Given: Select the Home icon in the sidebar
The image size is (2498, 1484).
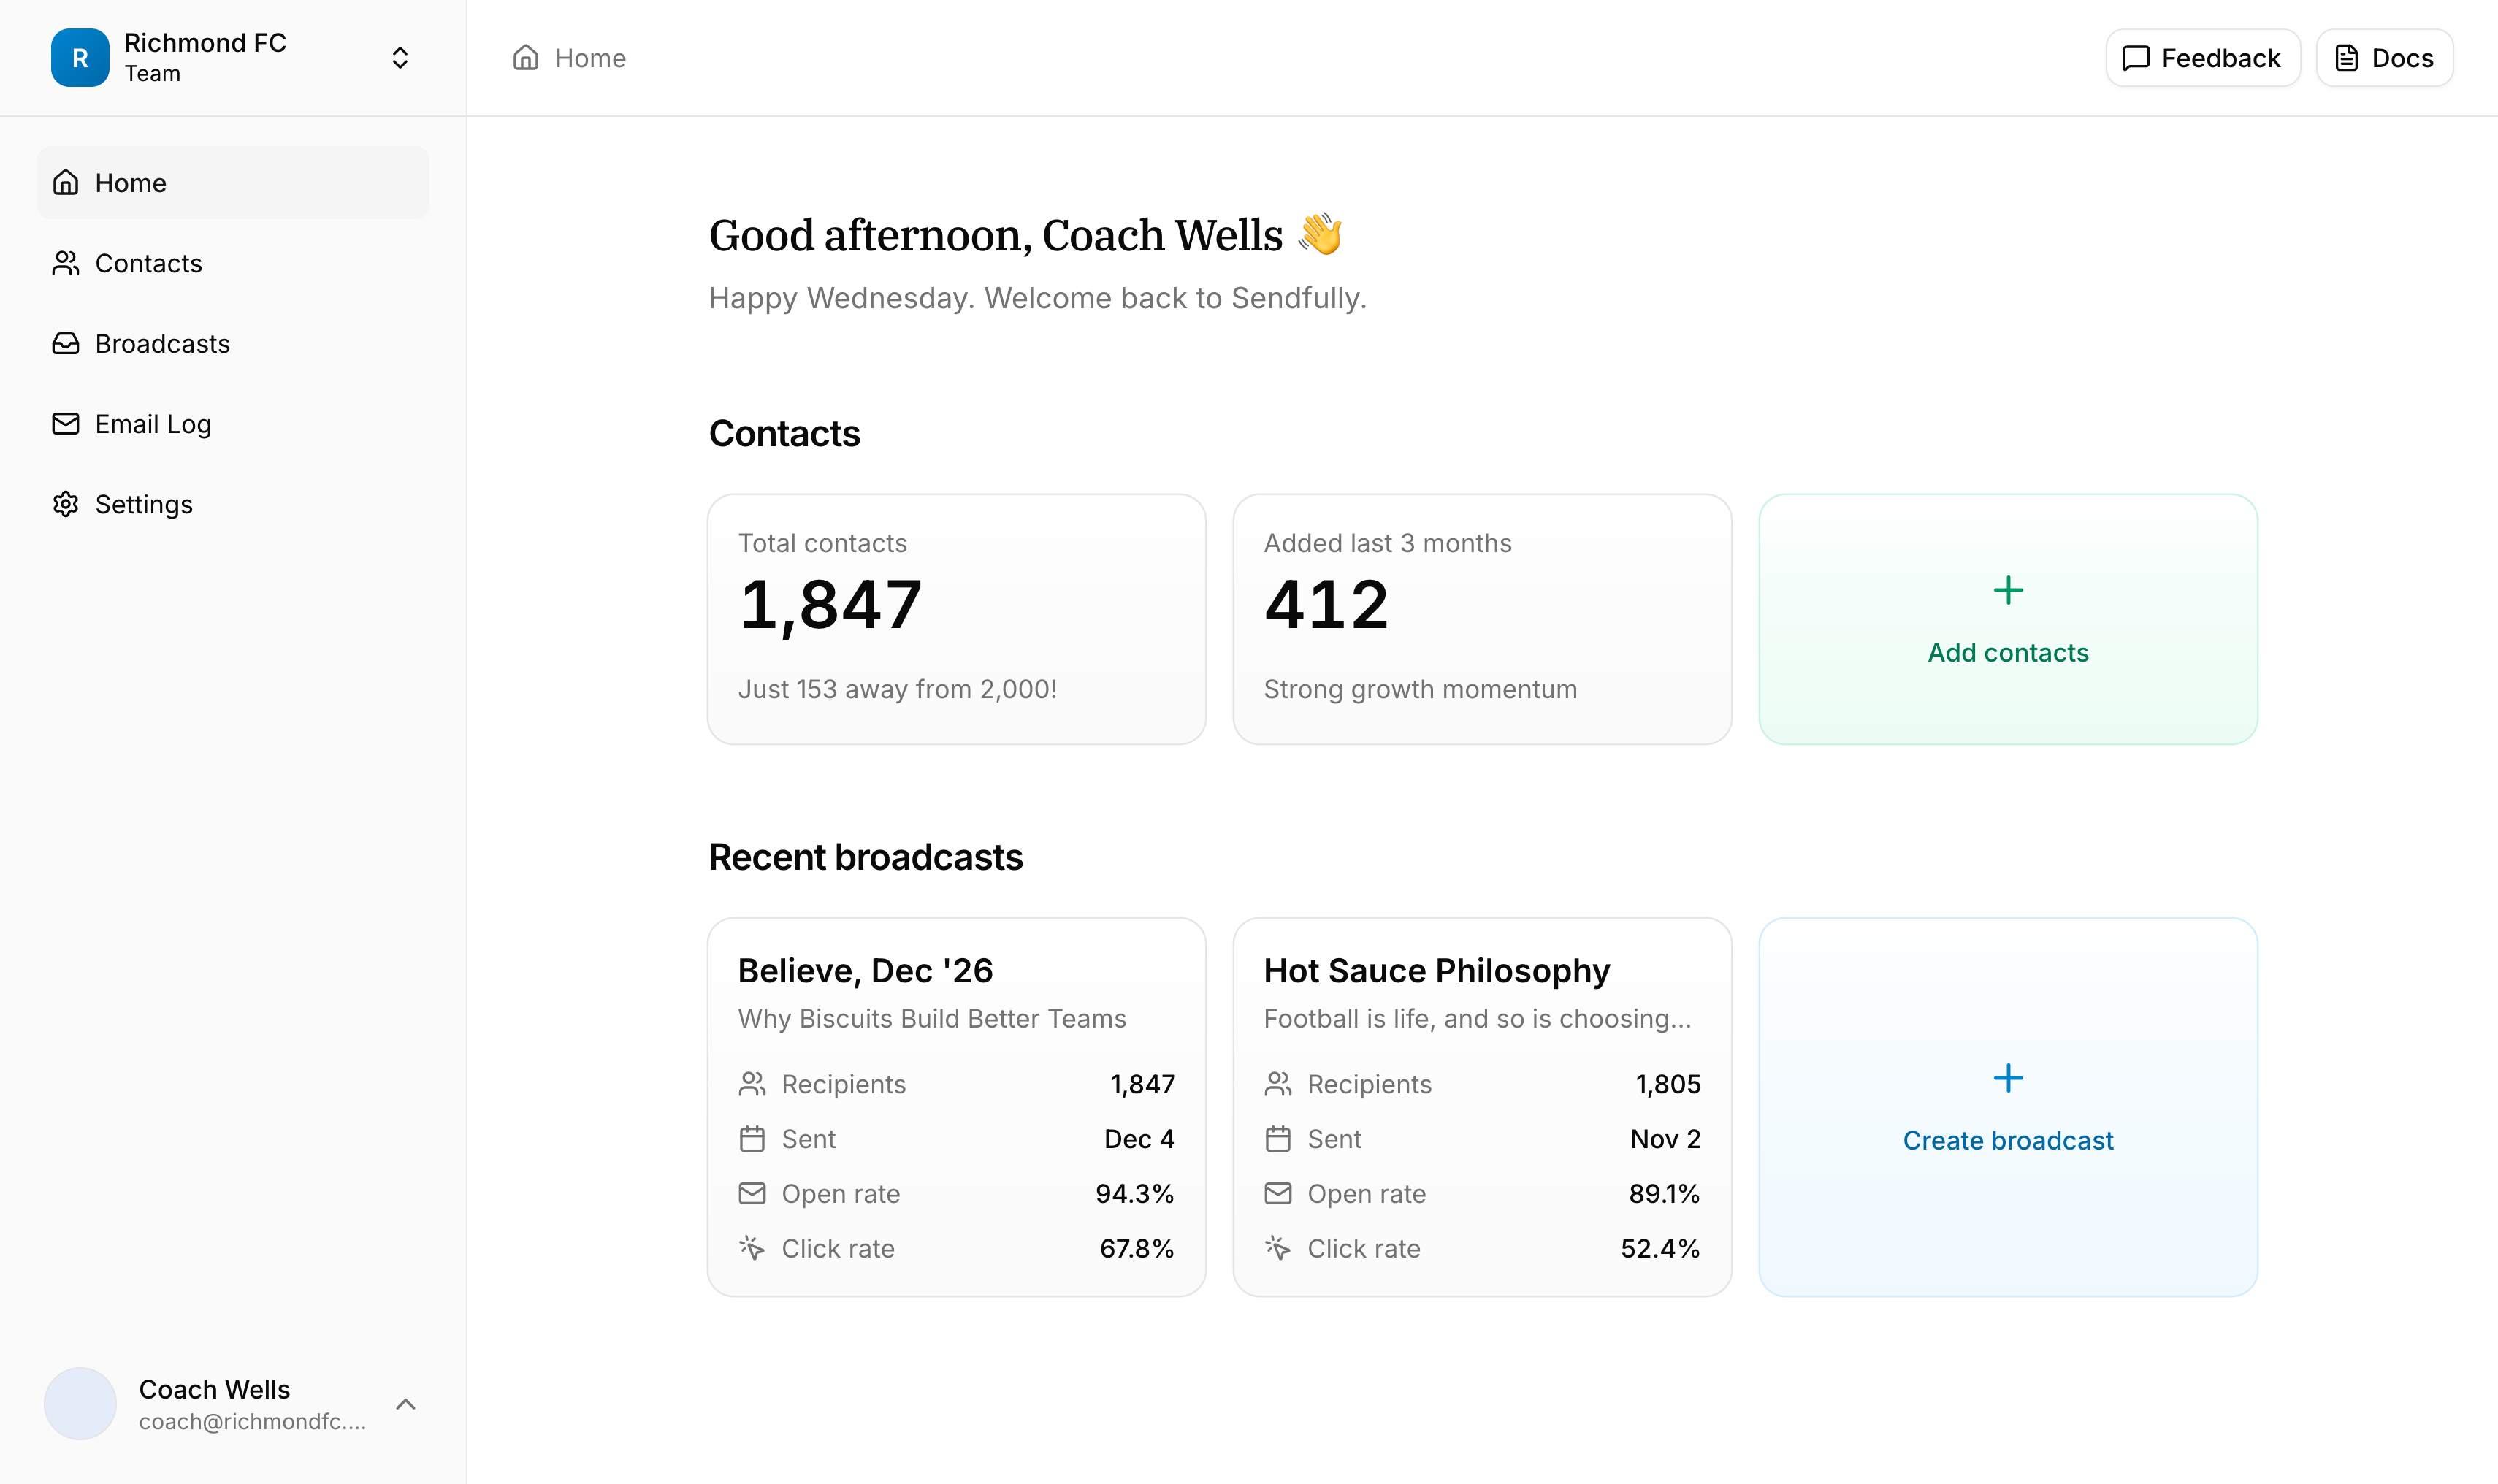Looking at the screenshot, I should click(x=66, y=182).
